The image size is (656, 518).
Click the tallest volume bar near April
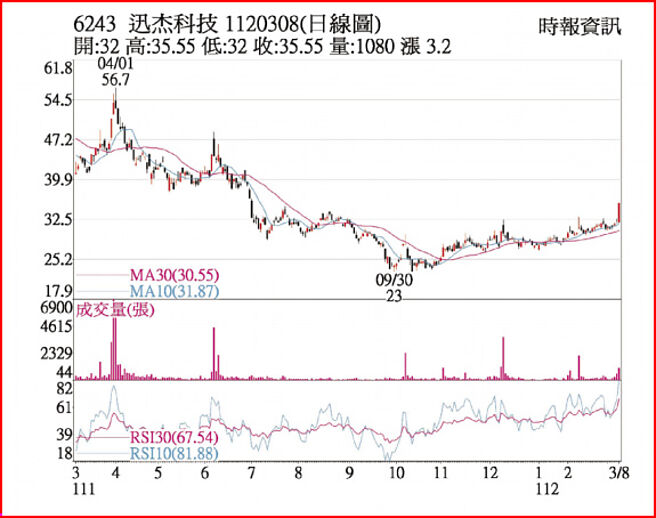point(115,348)
